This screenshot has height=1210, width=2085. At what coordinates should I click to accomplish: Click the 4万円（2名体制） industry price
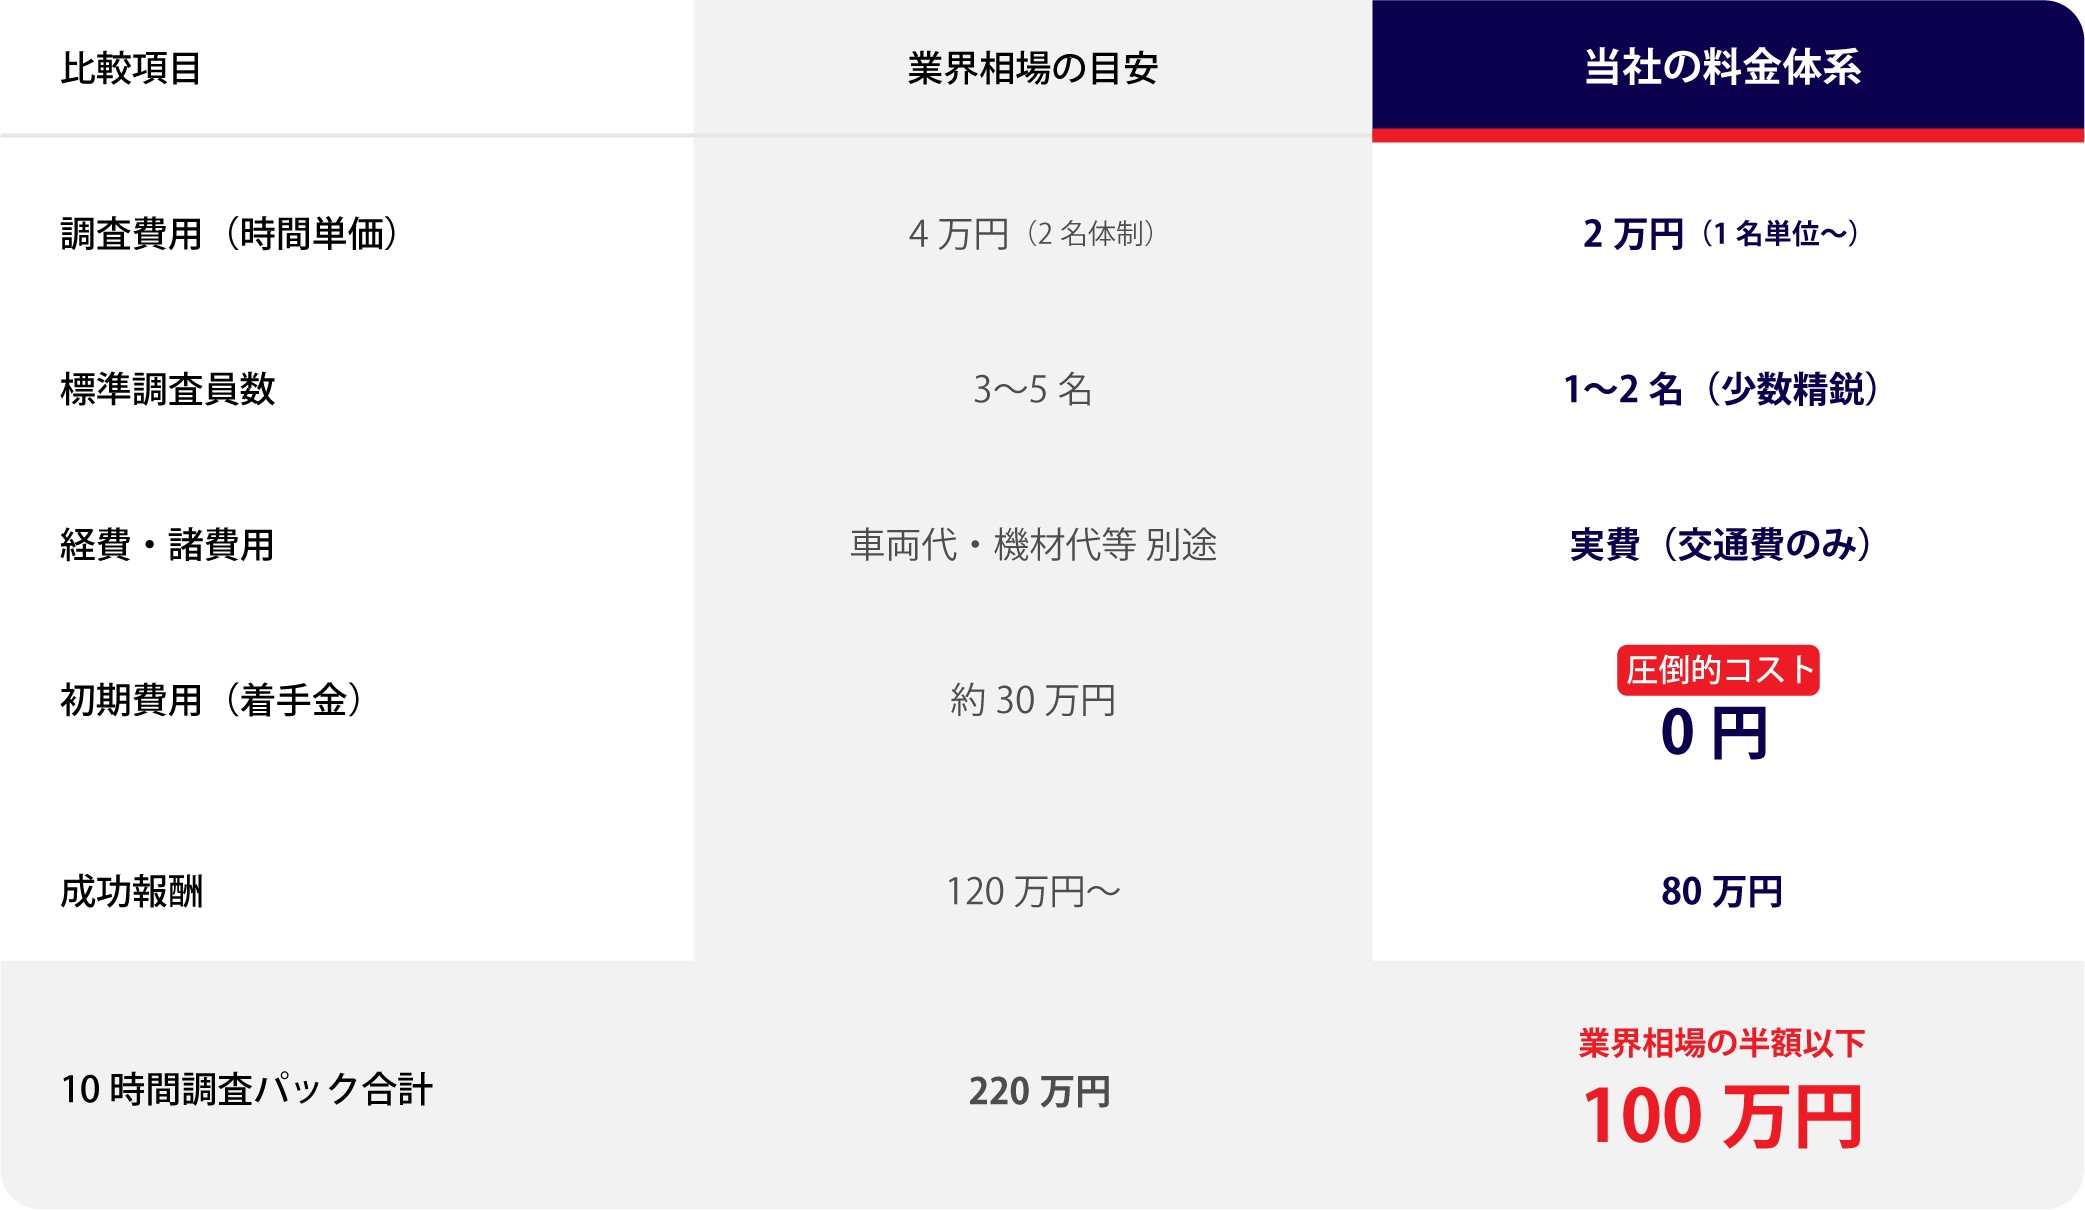(x=1032, y=233)
